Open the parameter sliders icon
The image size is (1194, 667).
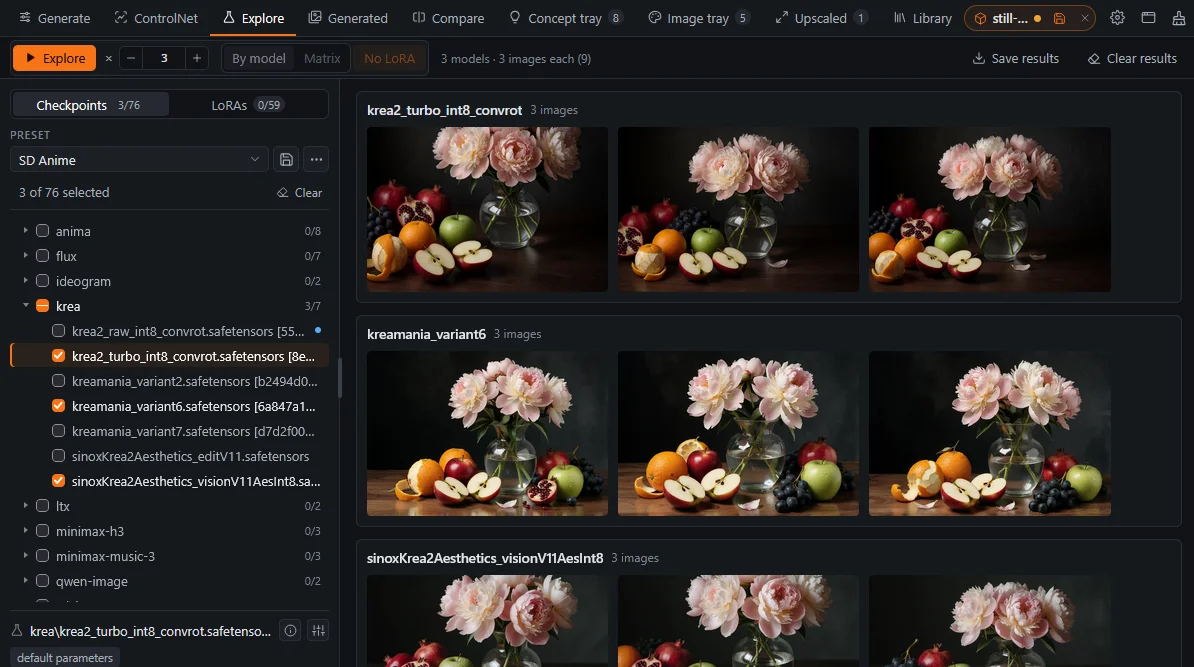pos(318,630)
